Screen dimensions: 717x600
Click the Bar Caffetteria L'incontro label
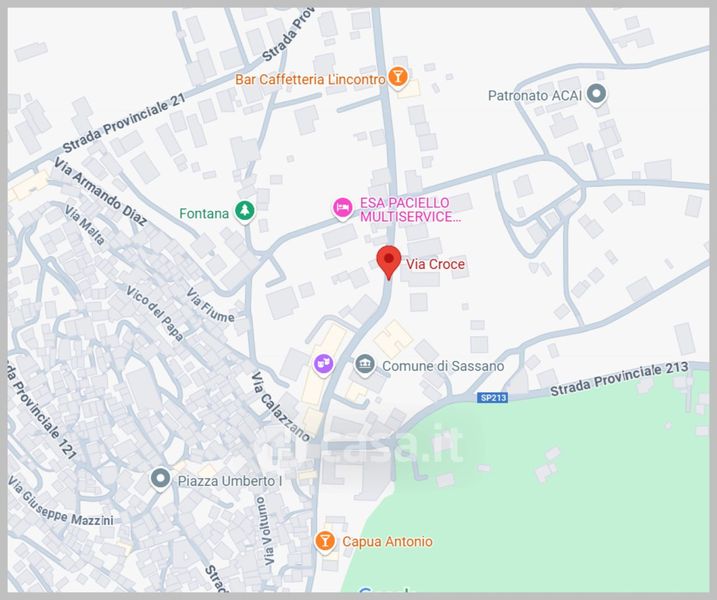pos(310,79)
